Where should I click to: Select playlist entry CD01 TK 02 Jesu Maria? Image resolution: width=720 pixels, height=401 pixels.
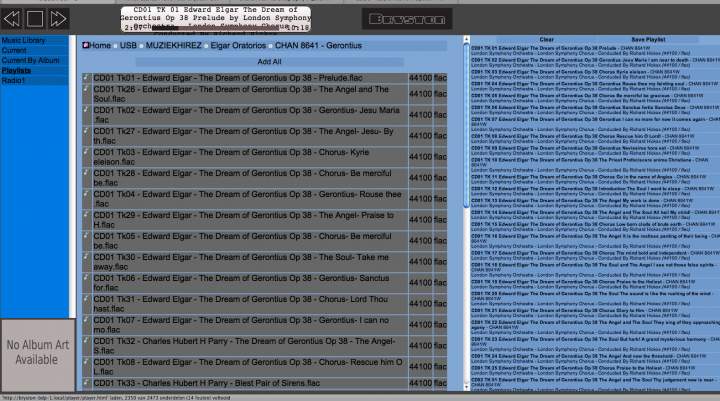point(595,62)
